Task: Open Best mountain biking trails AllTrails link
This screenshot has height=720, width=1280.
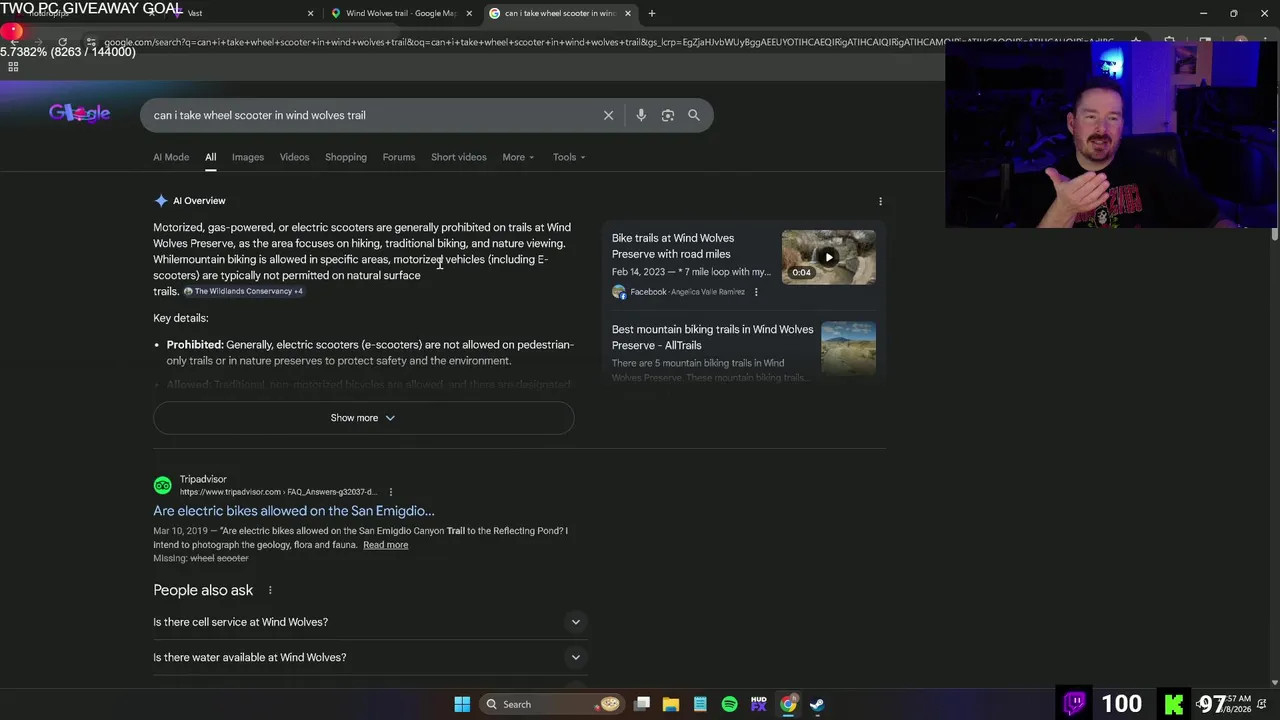Action: pyautogui.click(x=712, y=337)
